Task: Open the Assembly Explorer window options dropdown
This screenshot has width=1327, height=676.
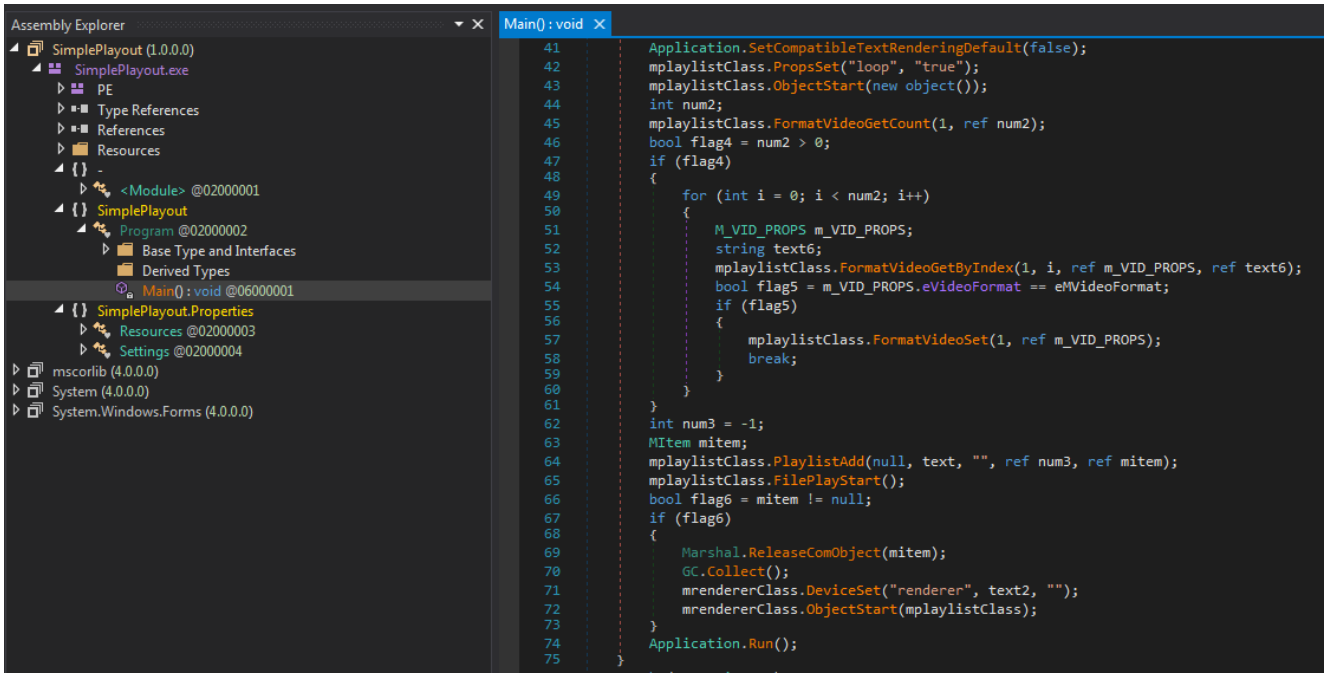Action: pos(460,24)
